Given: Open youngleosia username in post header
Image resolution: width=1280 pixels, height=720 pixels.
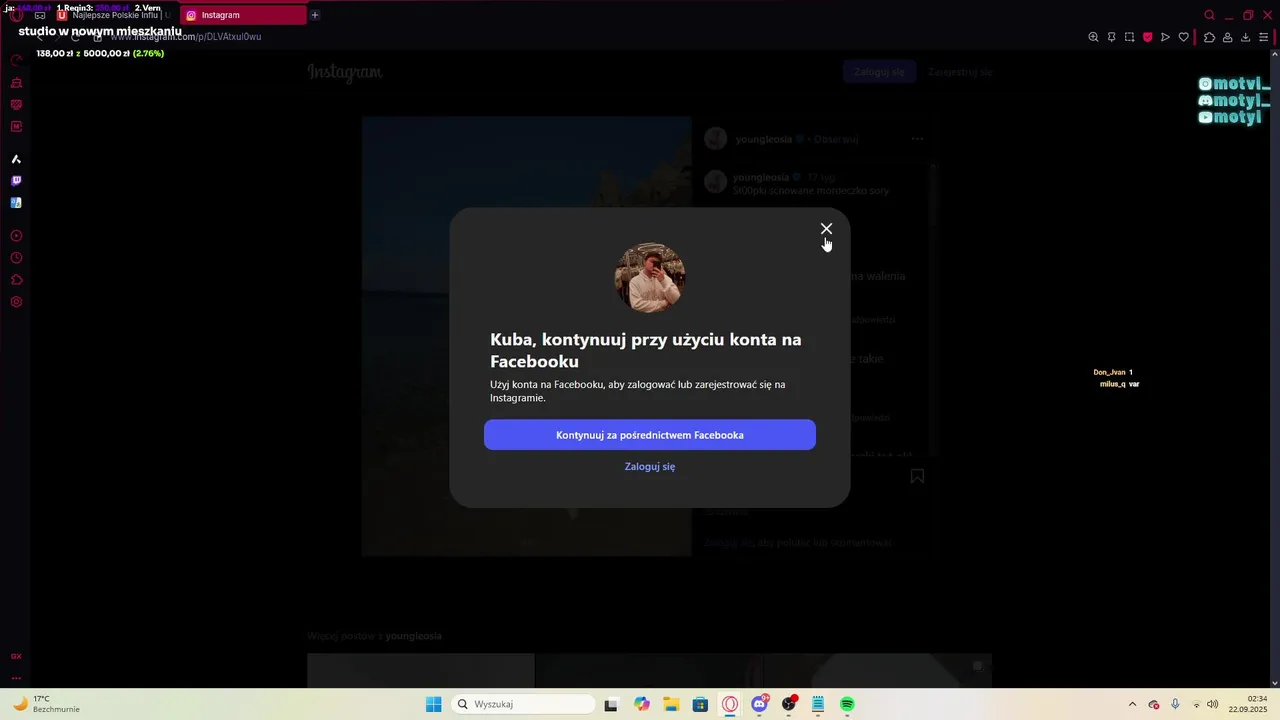Looking at the screenshot, I should [x=764, y=139].
